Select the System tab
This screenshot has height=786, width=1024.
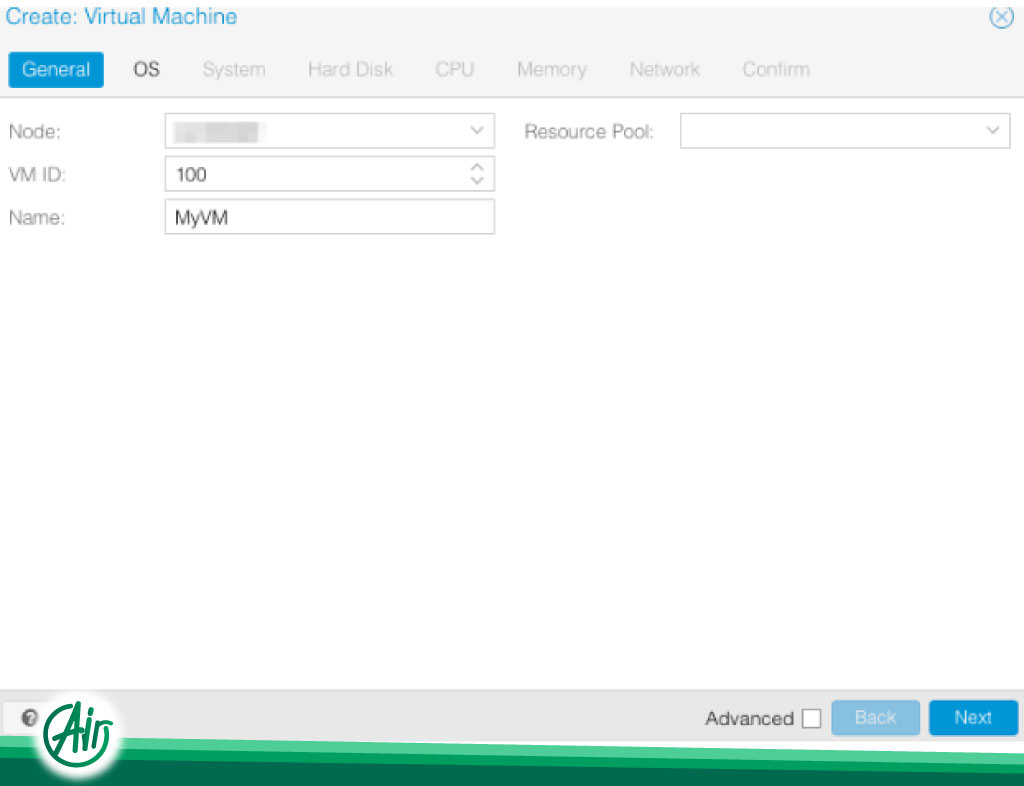pyautogui.click(x=234, y=69)
